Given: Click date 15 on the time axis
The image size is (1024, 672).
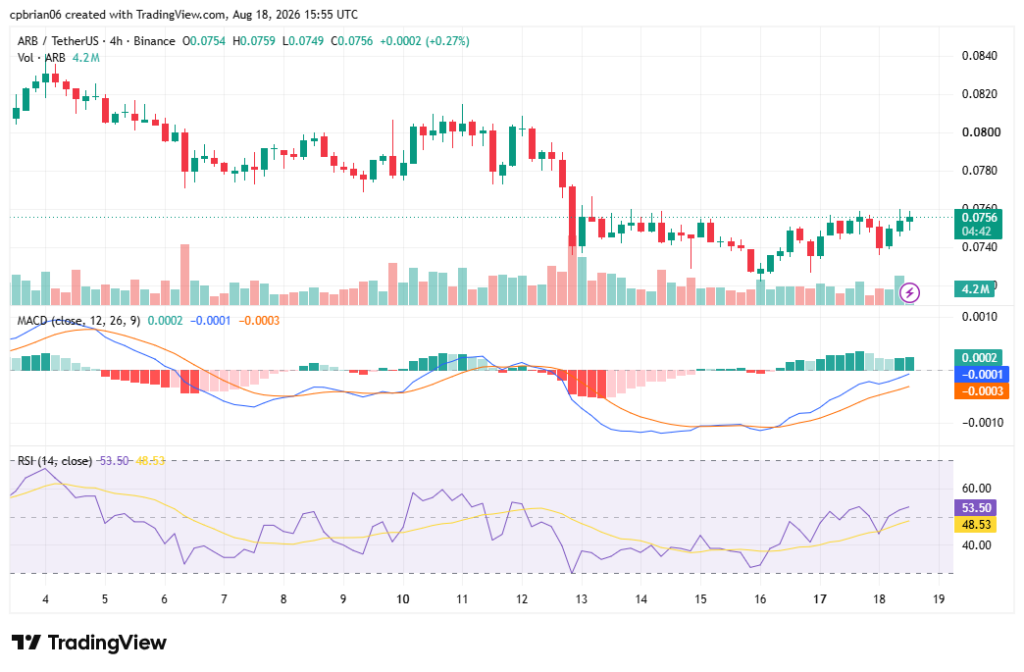Looking at the screenshot, I should pyautogui.click(x=700, y=600).
